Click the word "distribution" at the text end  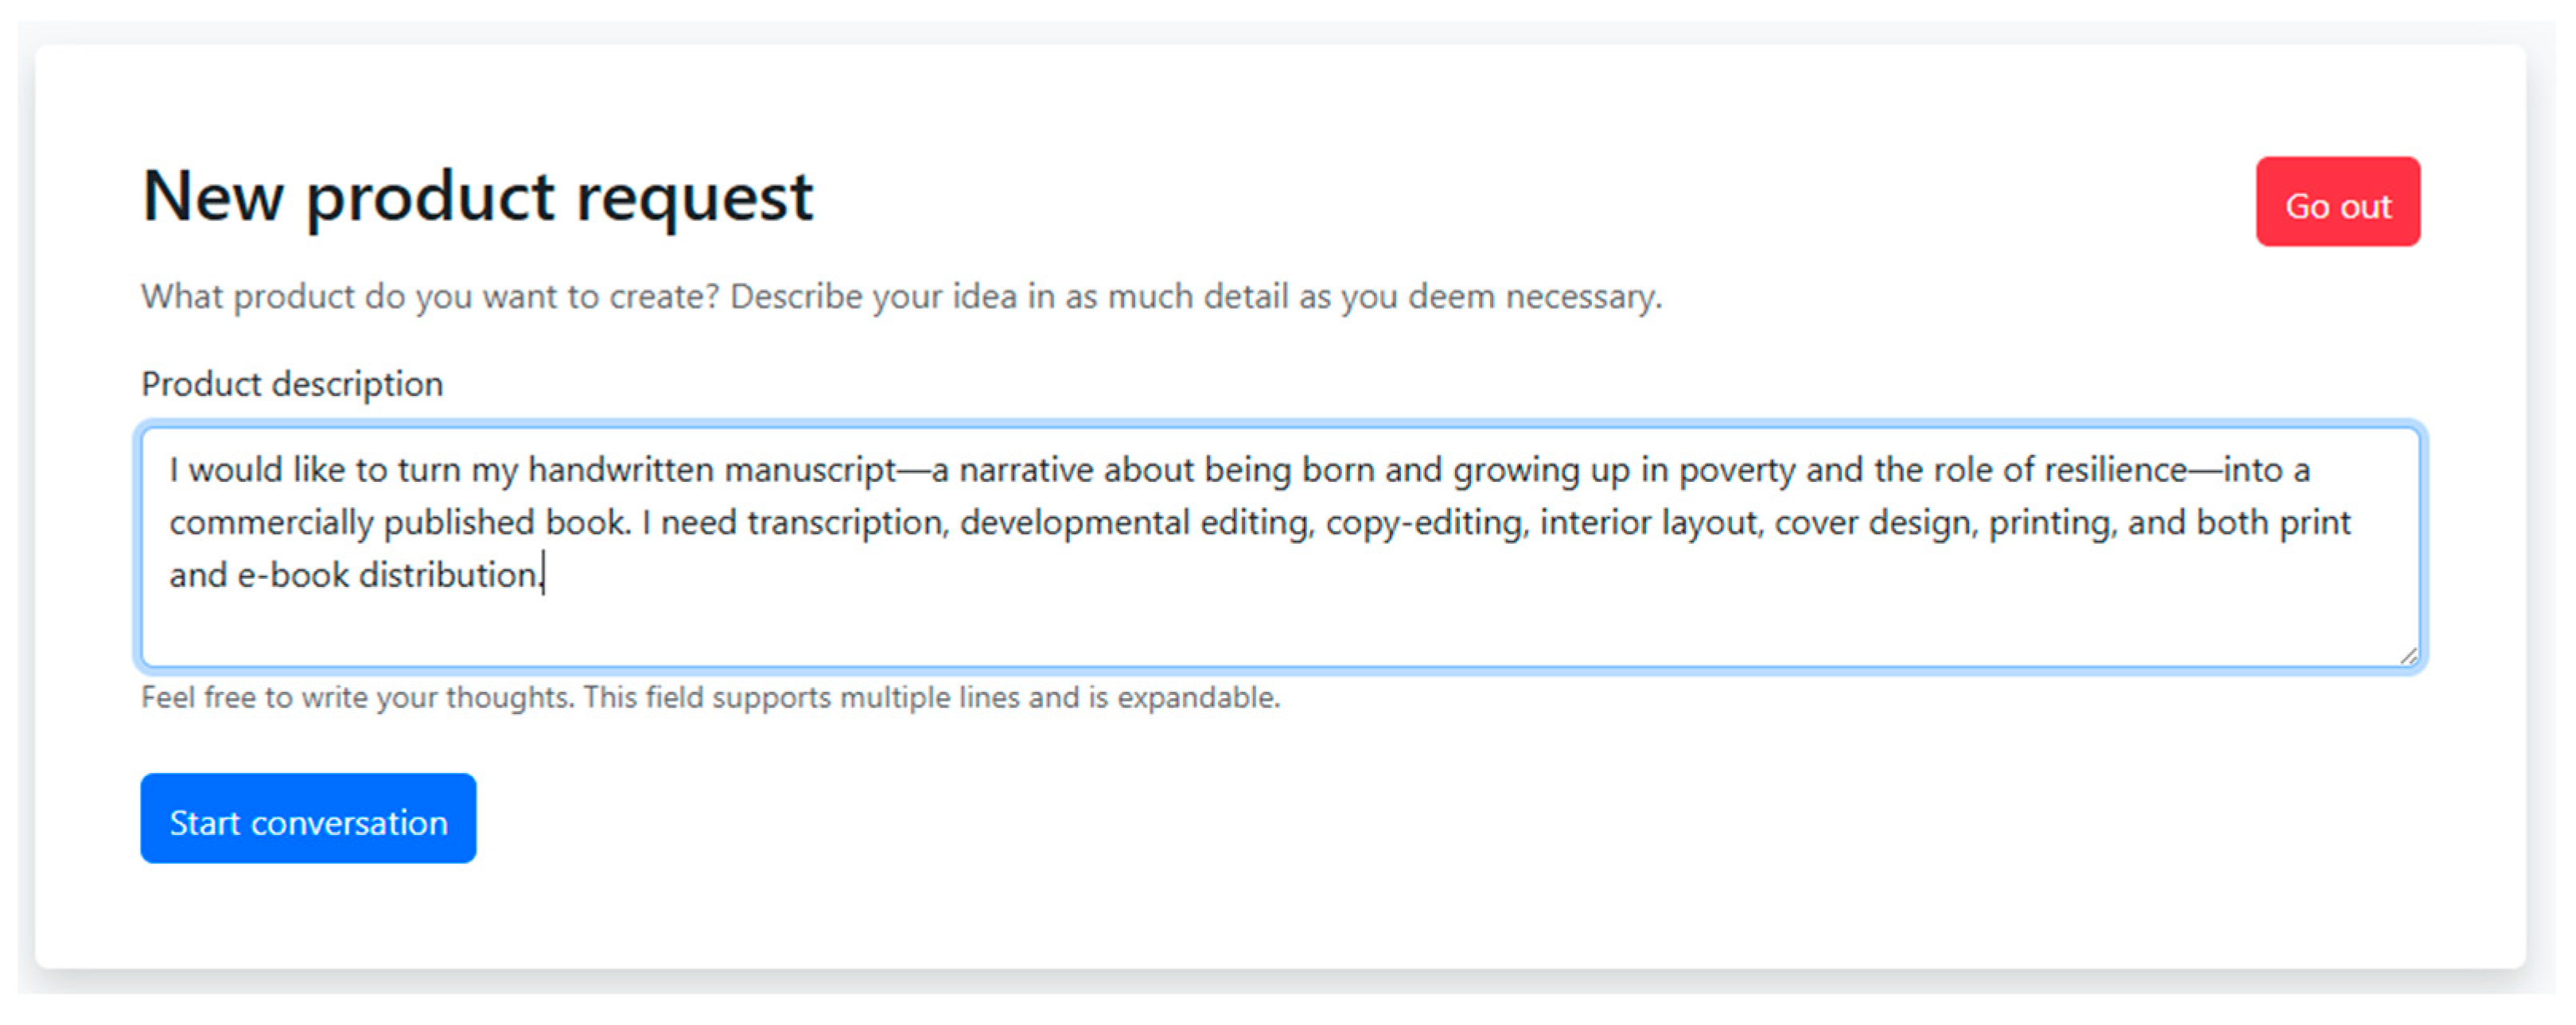tap(448, 576)
